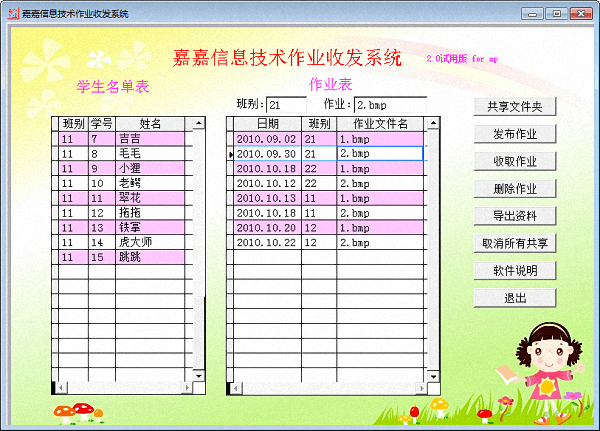Click 收取作业 to collect homework
600x431 pixels.
click(x=514, y=161)
